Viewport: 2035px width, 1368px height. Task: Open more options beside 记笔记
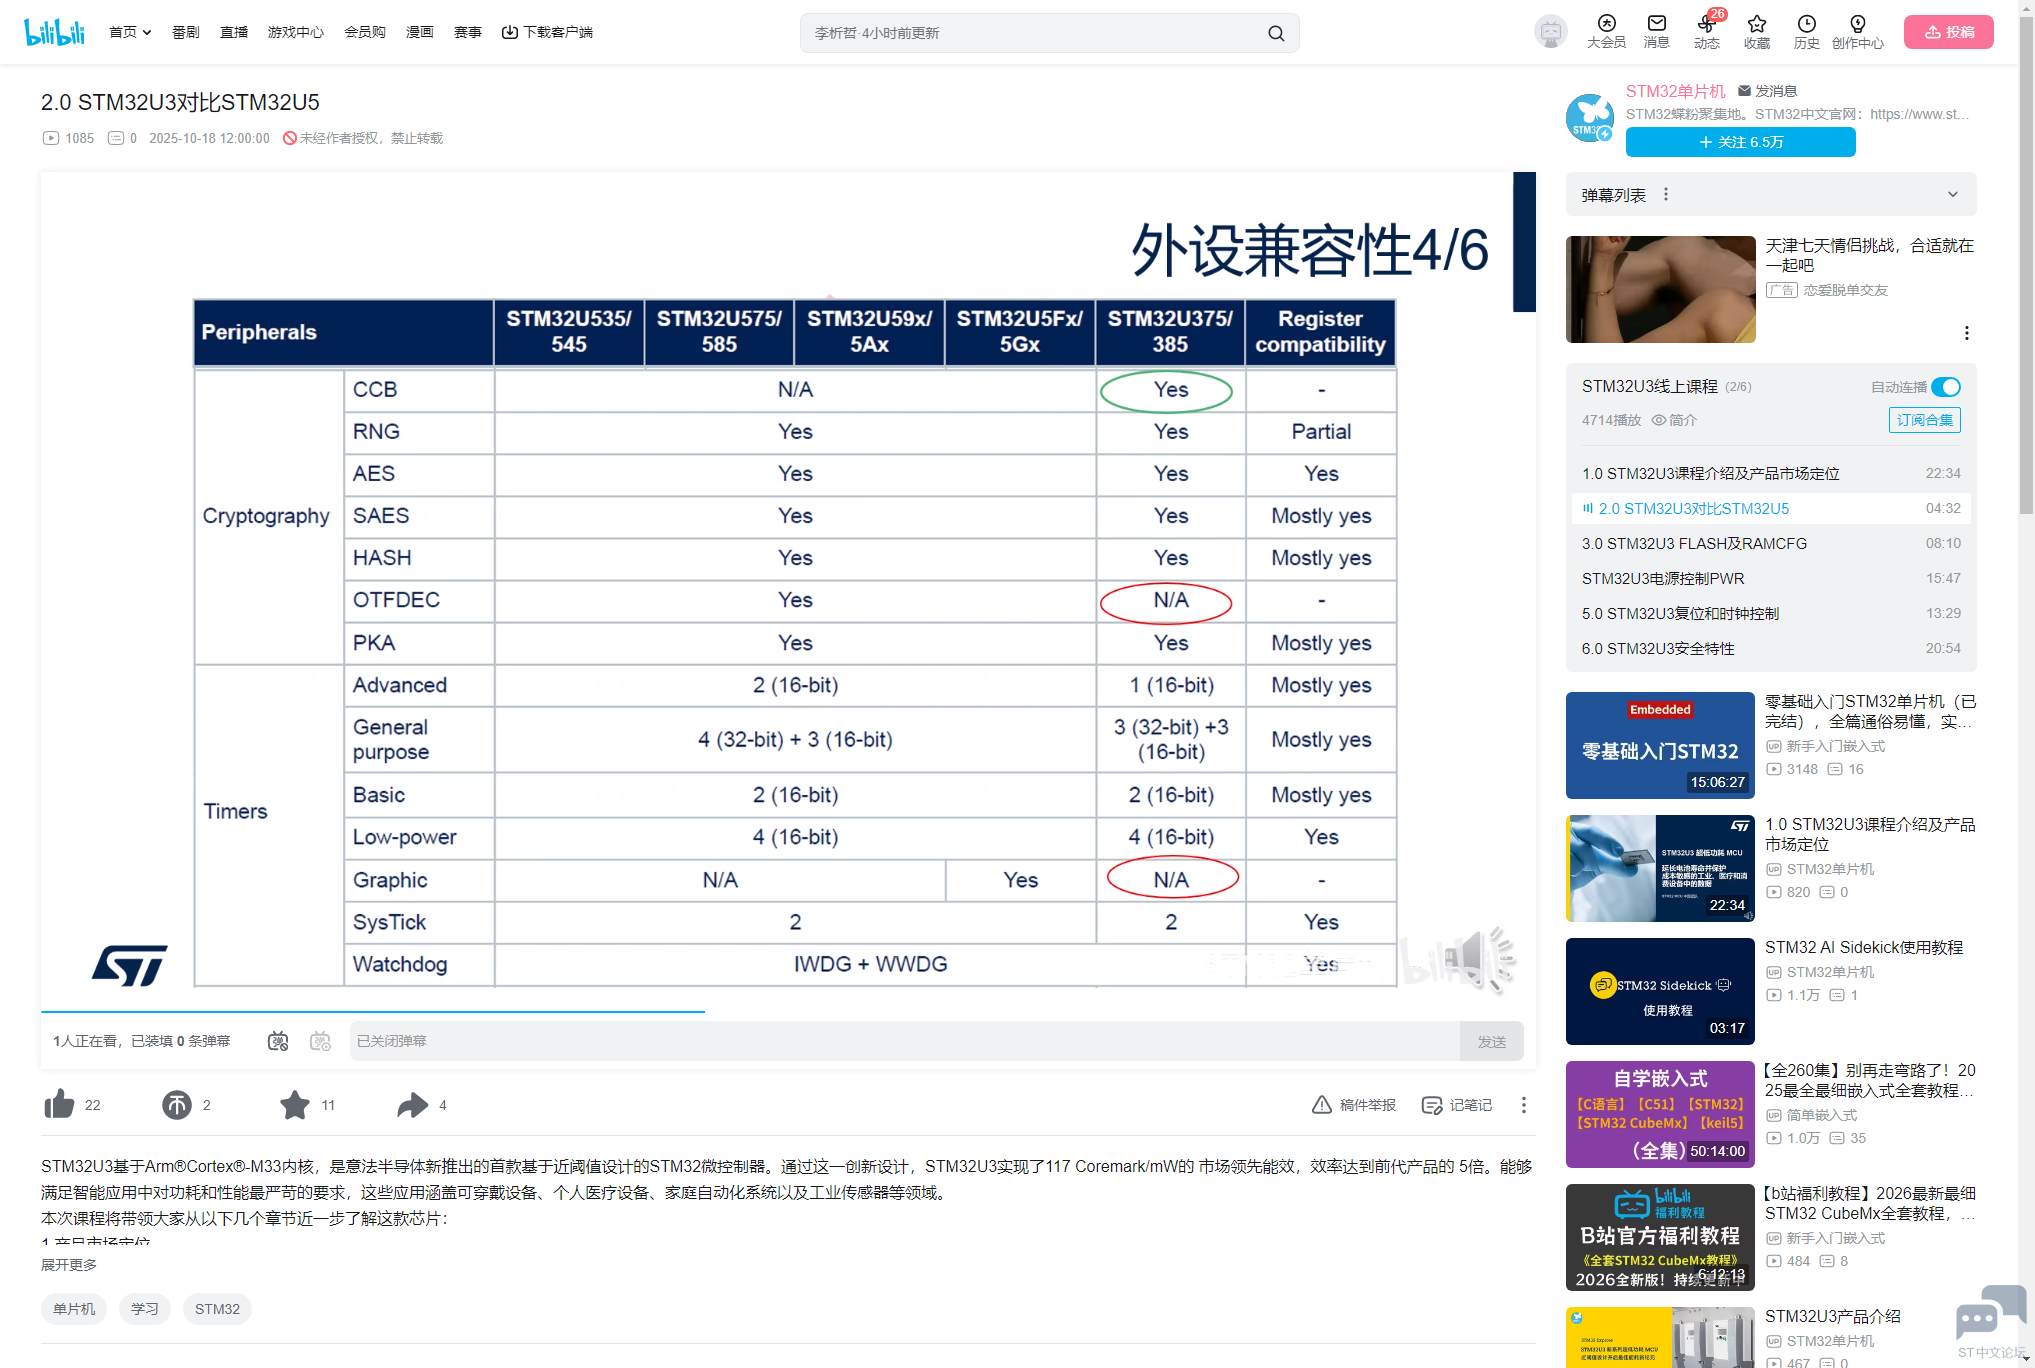click(1524, 1104)
